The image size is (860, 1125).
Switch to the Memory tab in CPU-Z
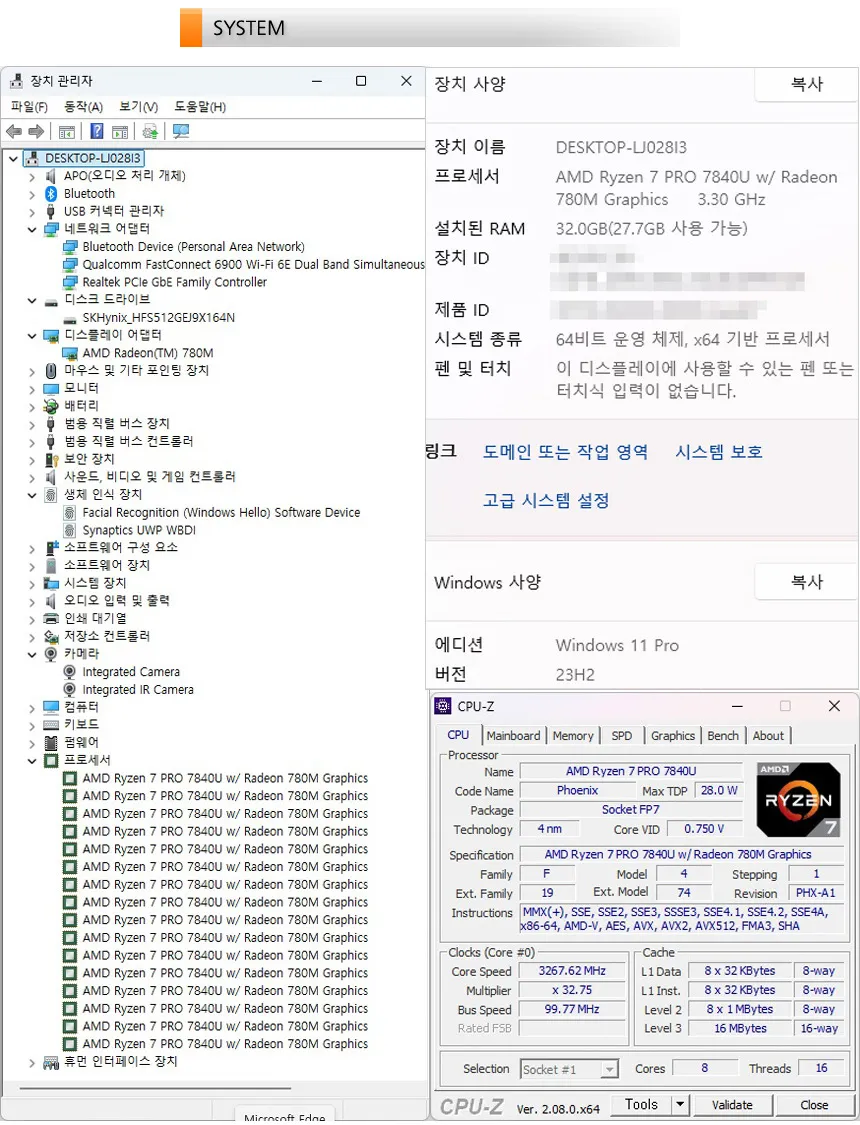[573, 736]
